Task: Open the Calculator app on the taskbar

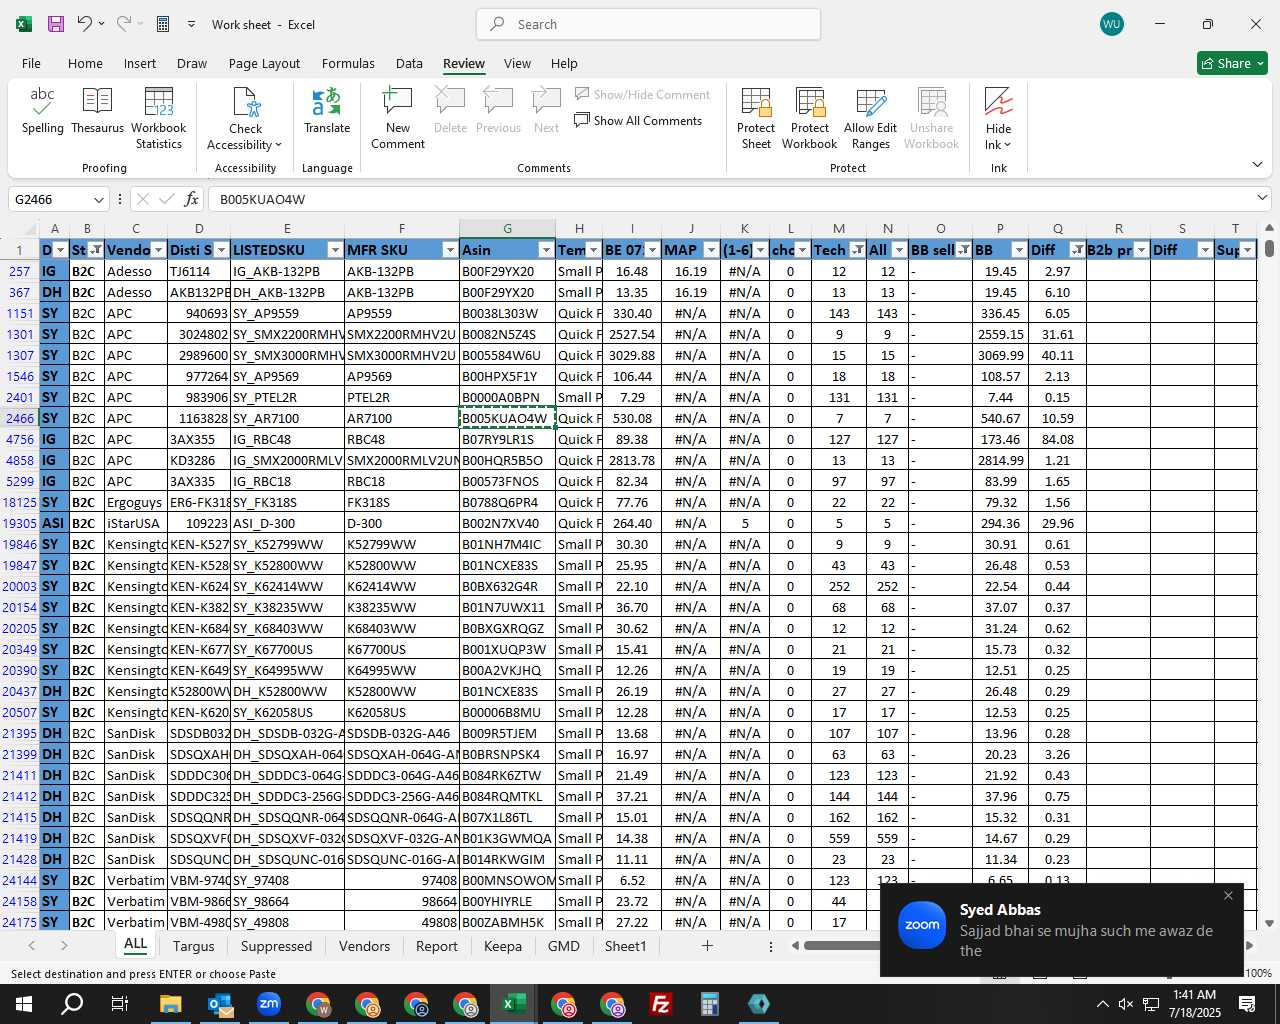Action: (709, 1004)
